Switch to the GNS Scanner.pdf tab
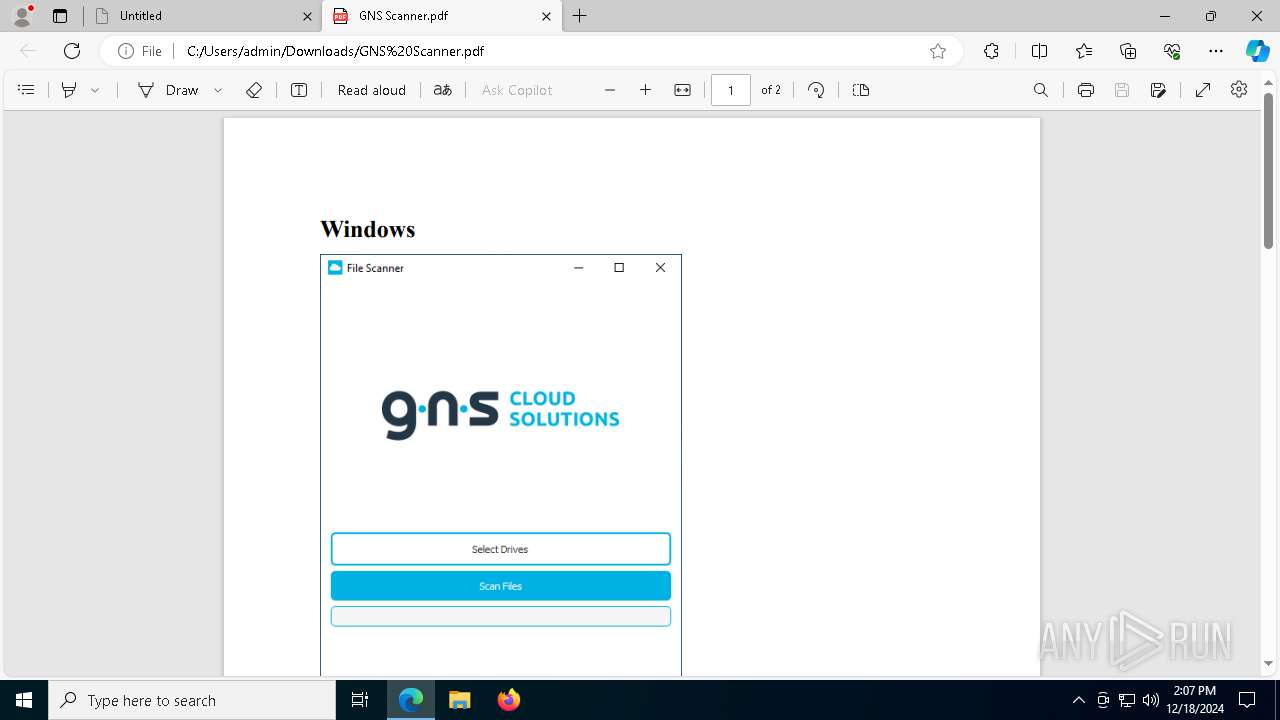1280x720 pixels. pos(442,16)
